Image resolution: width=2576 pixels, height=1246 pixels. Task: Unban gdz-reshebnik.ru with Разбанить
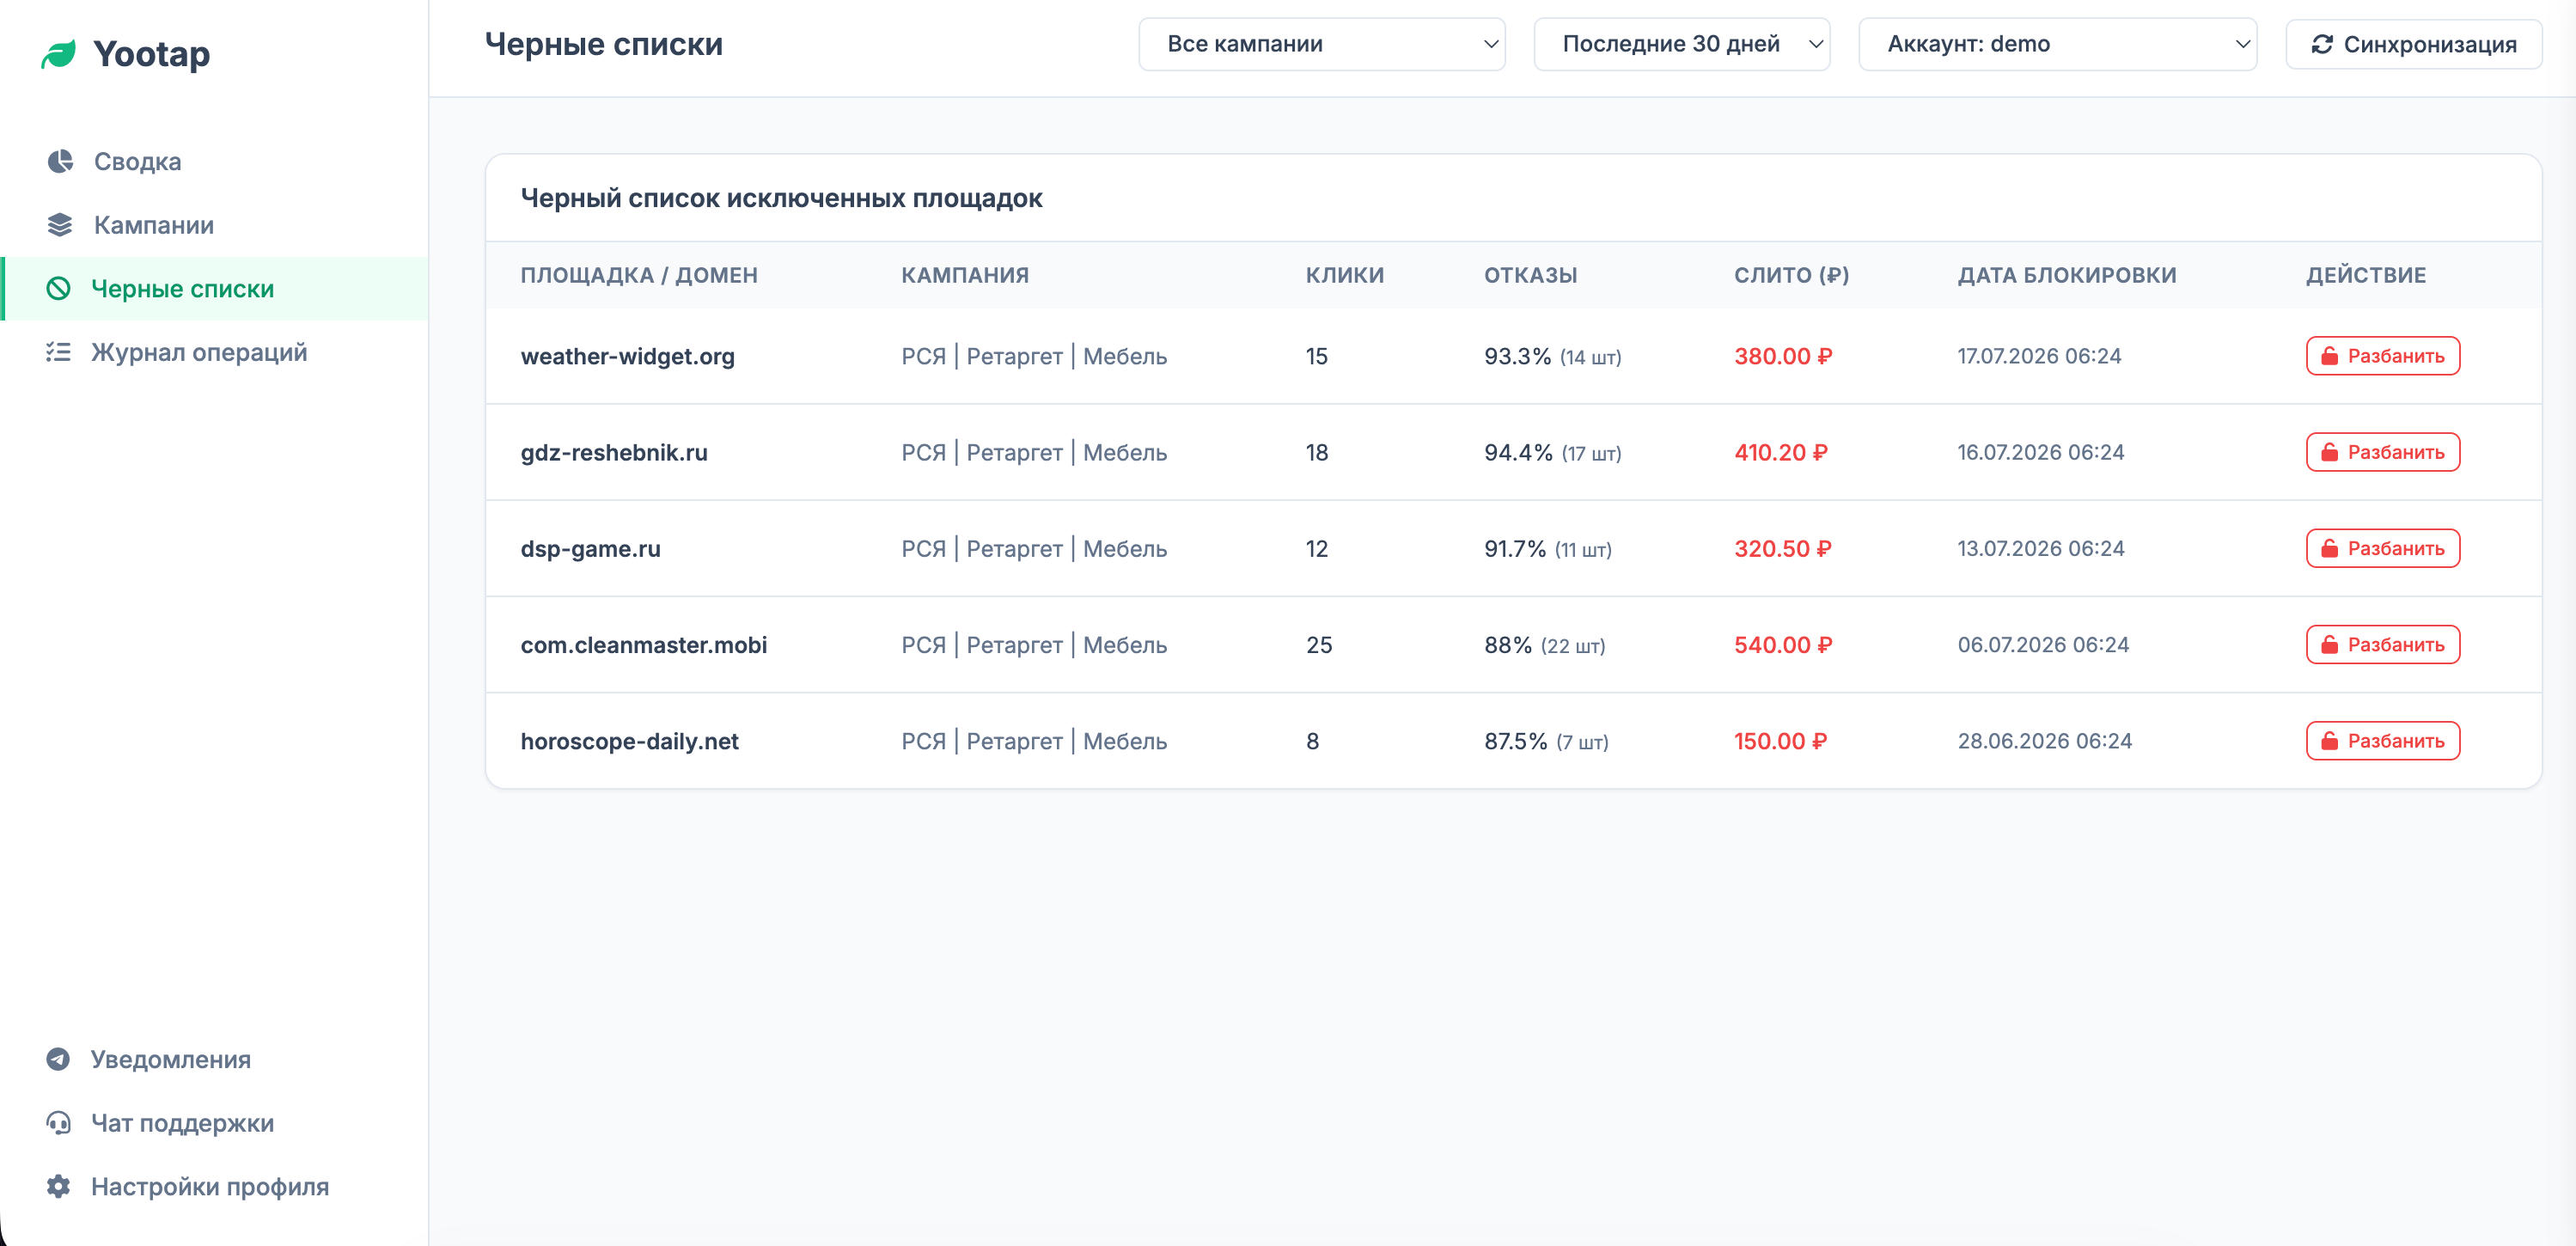tap(2382, 452)
